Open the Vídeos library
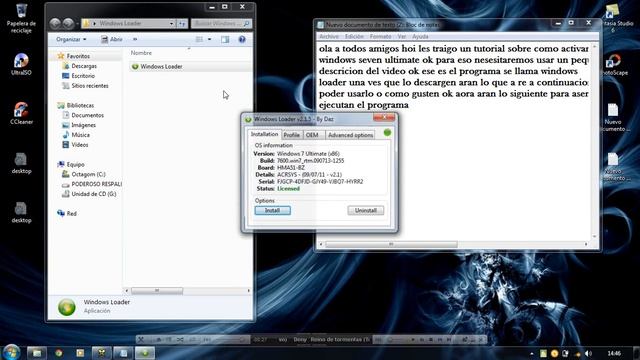Screen dimensions: 640x360 (80, 144)
